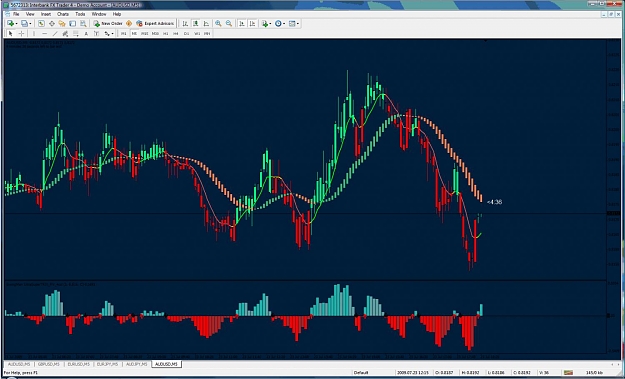625x379 pixels.
Task: Open the Strategy Tester icon
Action: (83, 24)
